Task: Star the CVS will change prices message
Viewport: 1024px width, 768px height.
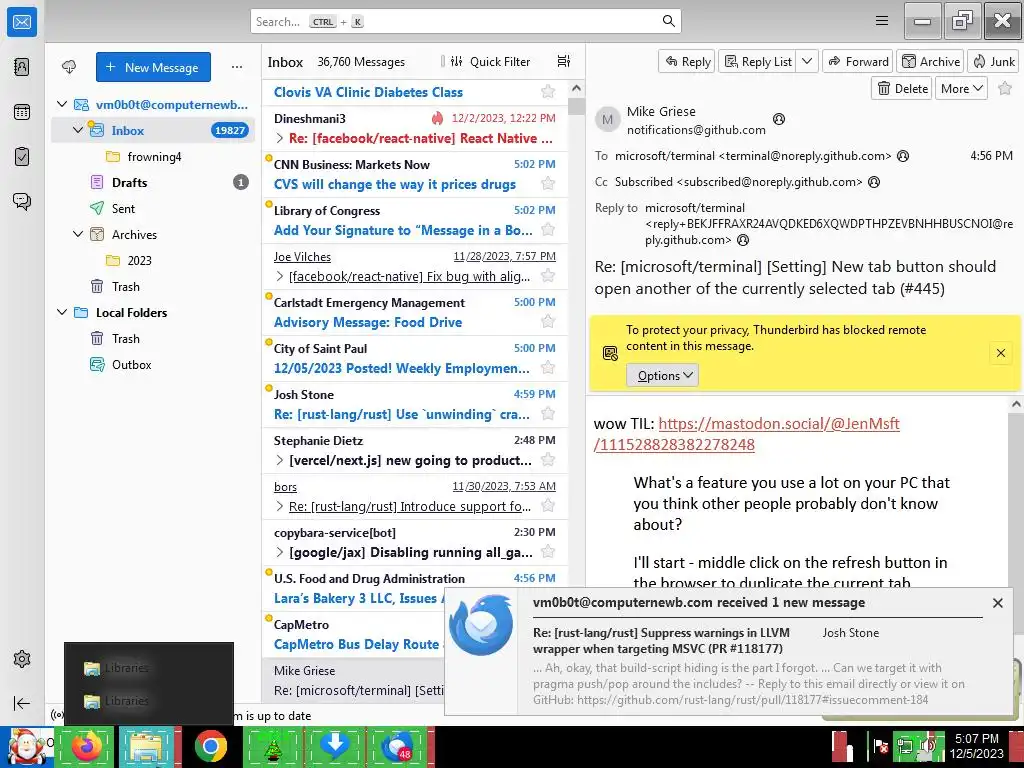Action: tap(548, 184)
